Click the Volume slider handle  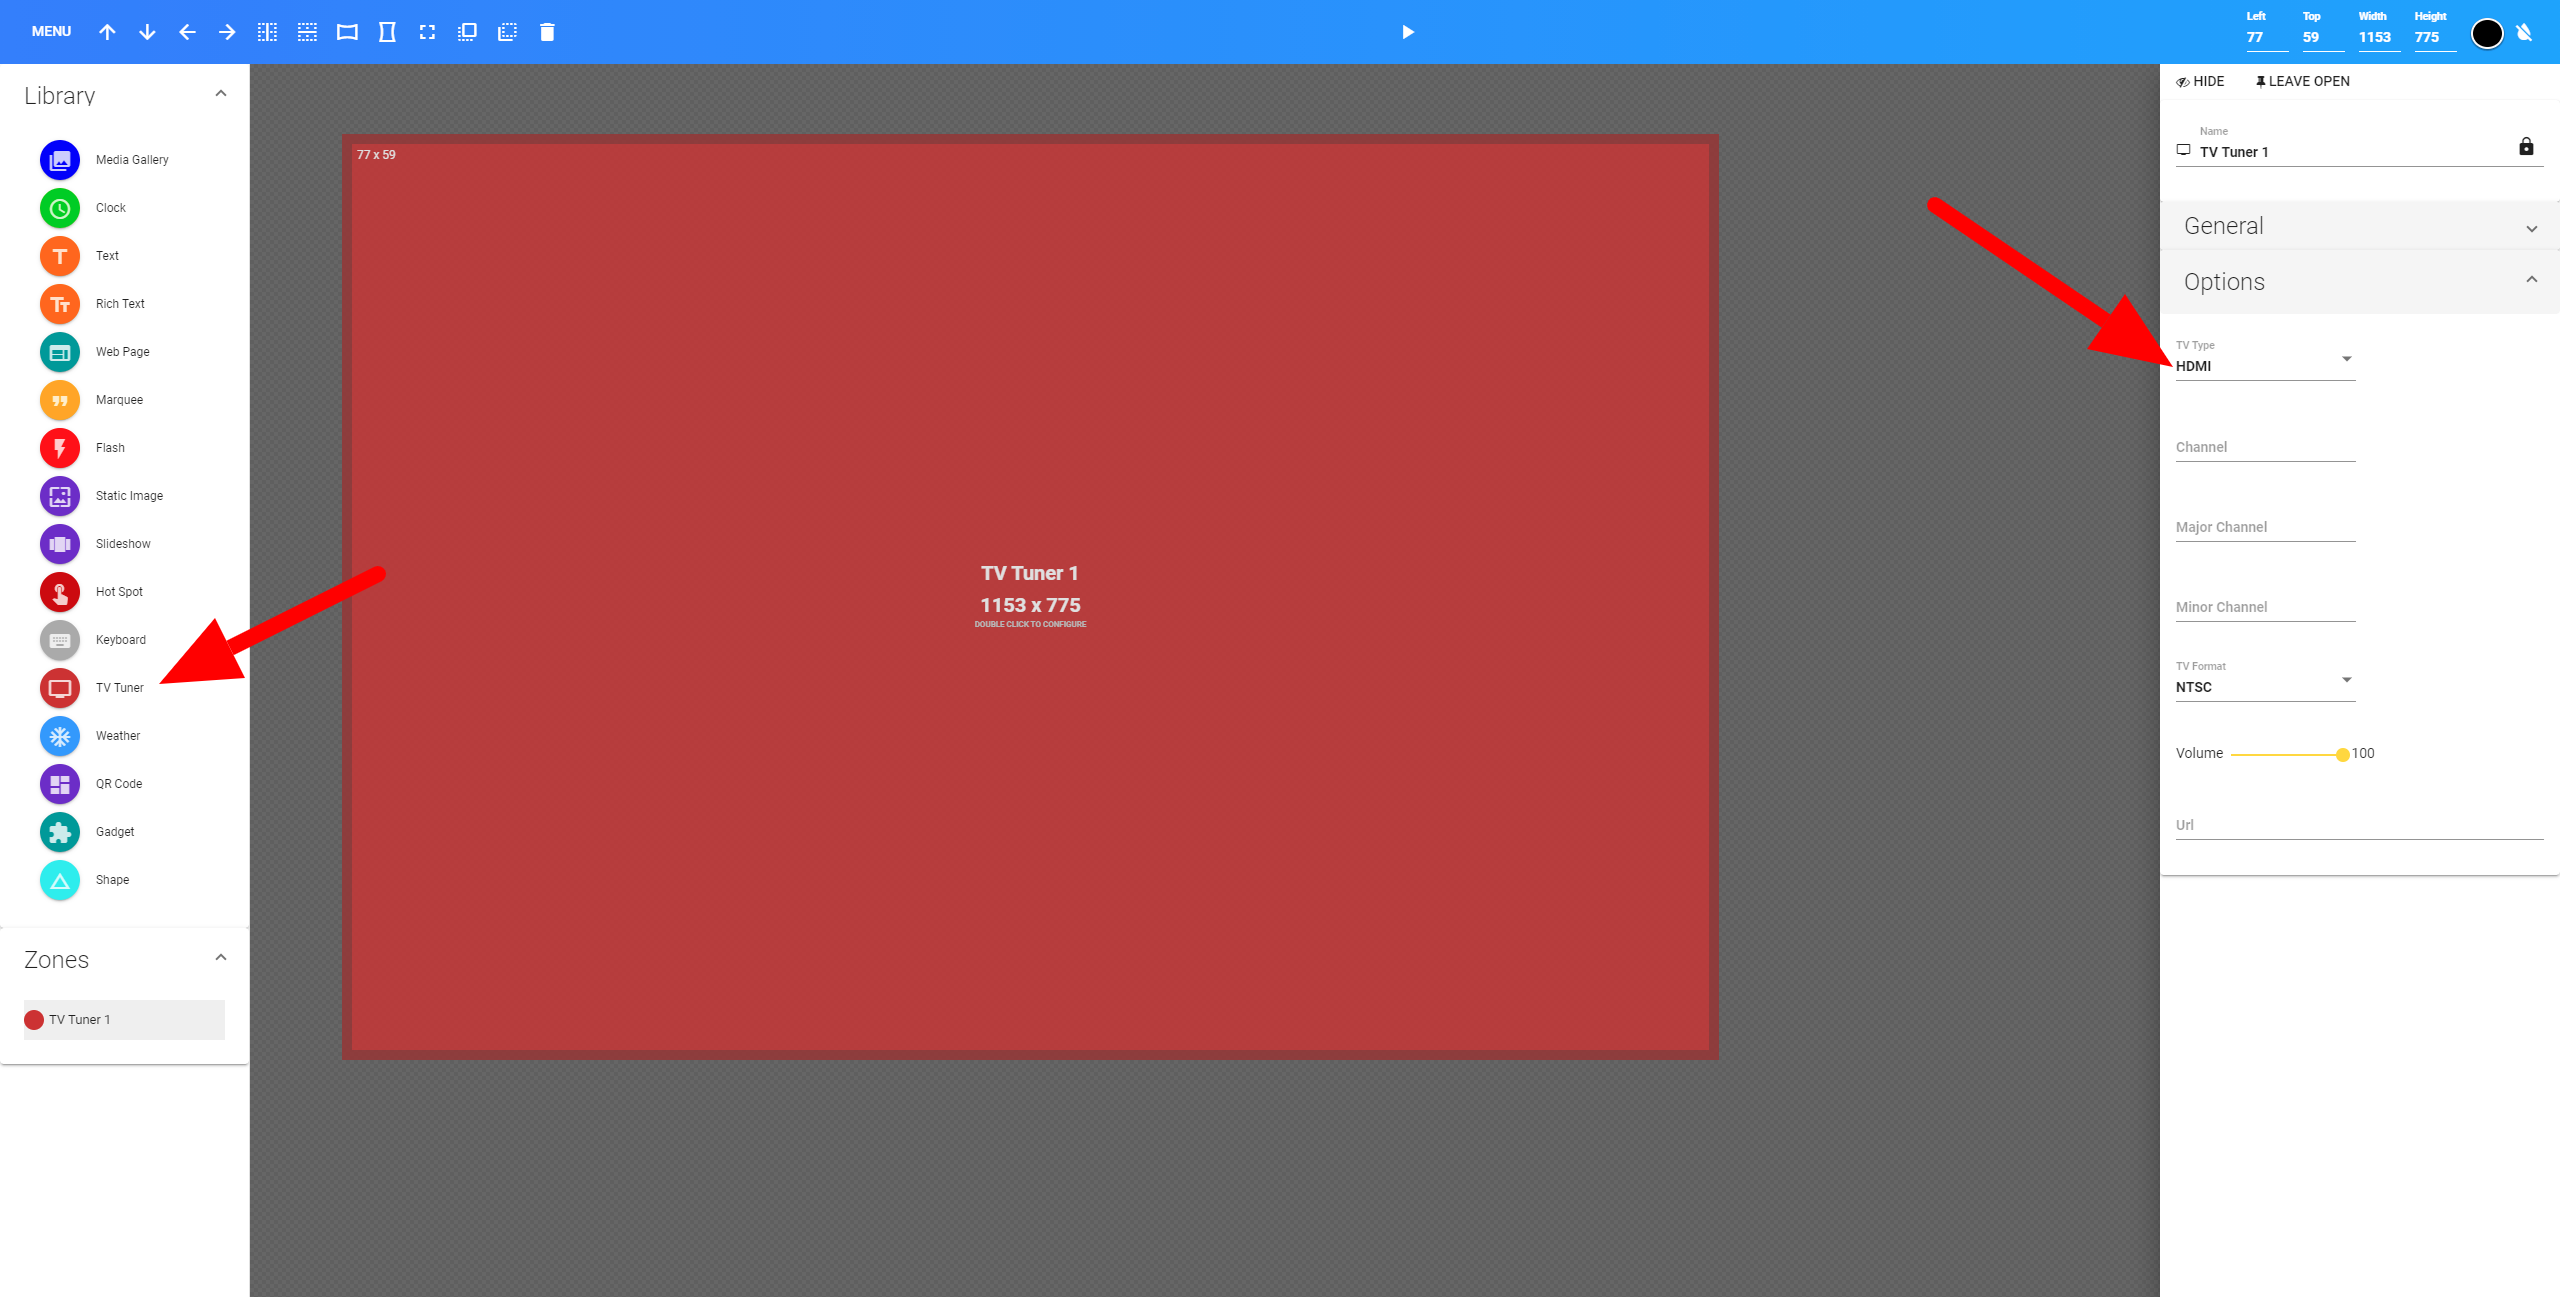coord(2342,754)
